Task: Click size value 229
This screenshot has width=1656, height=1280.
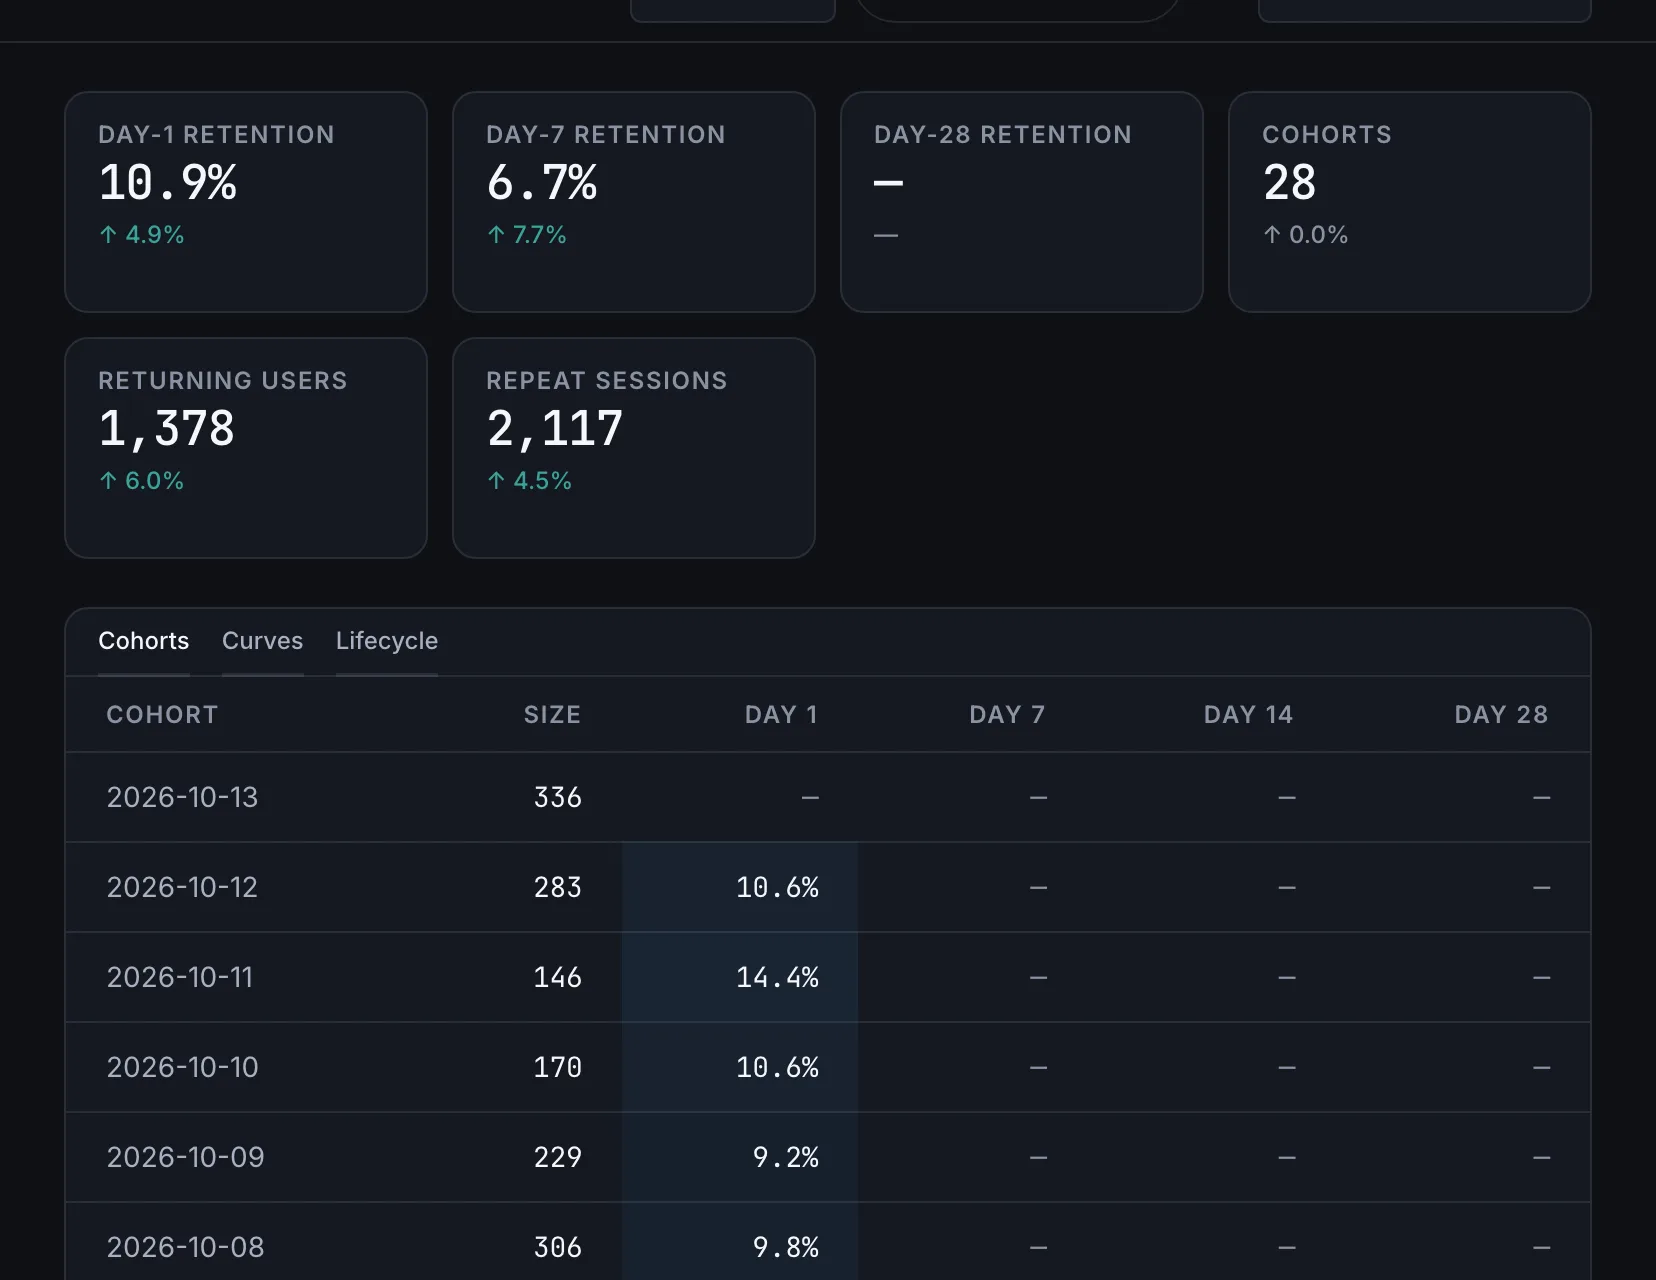Action: tap(557, 1157)
